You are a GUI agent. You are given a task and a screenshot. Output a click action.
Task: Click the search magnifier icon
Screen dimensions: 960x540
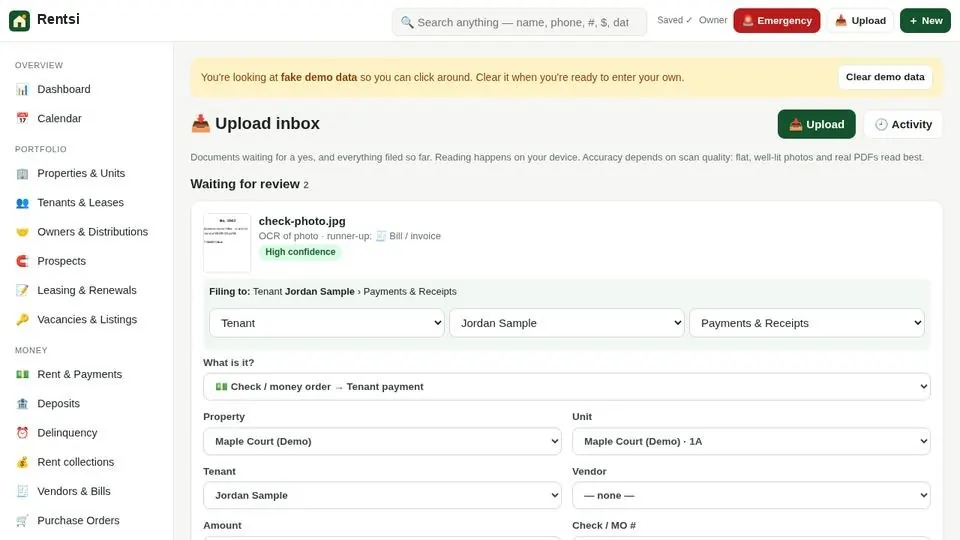point(407,23)
